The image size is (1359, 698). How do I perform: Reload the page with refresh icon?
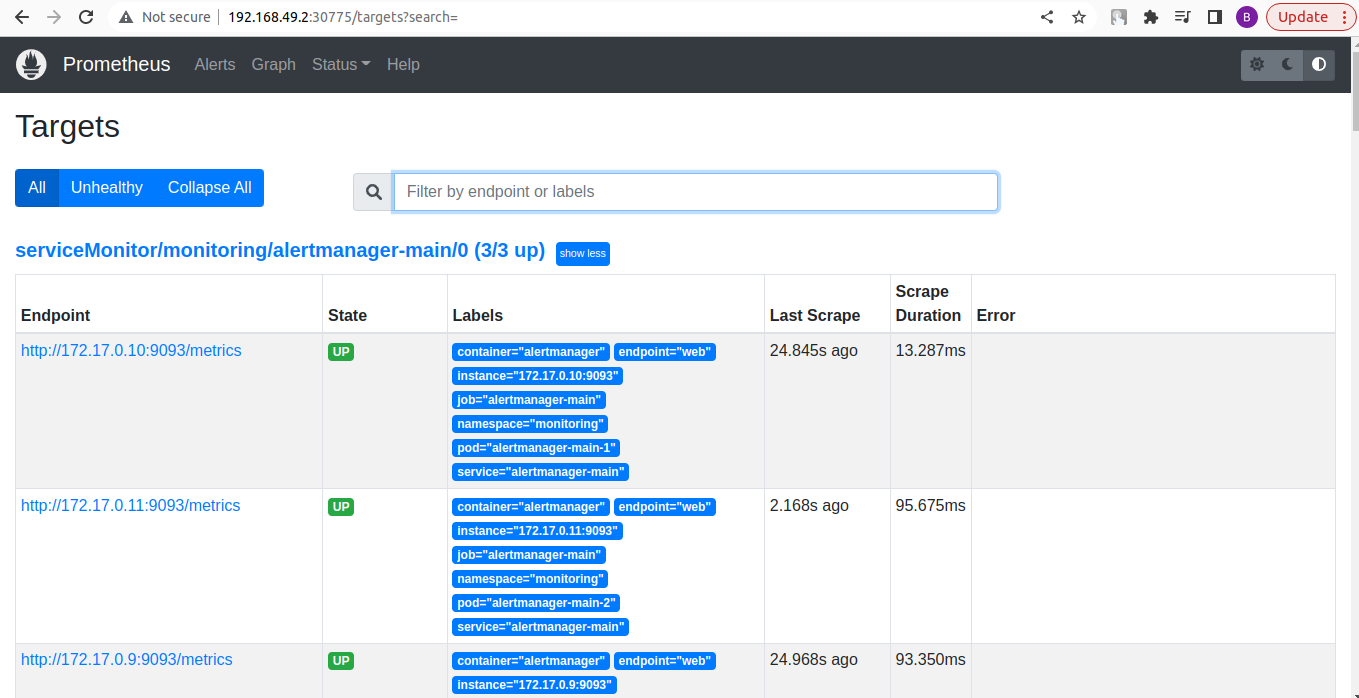[x=86, y=17]
